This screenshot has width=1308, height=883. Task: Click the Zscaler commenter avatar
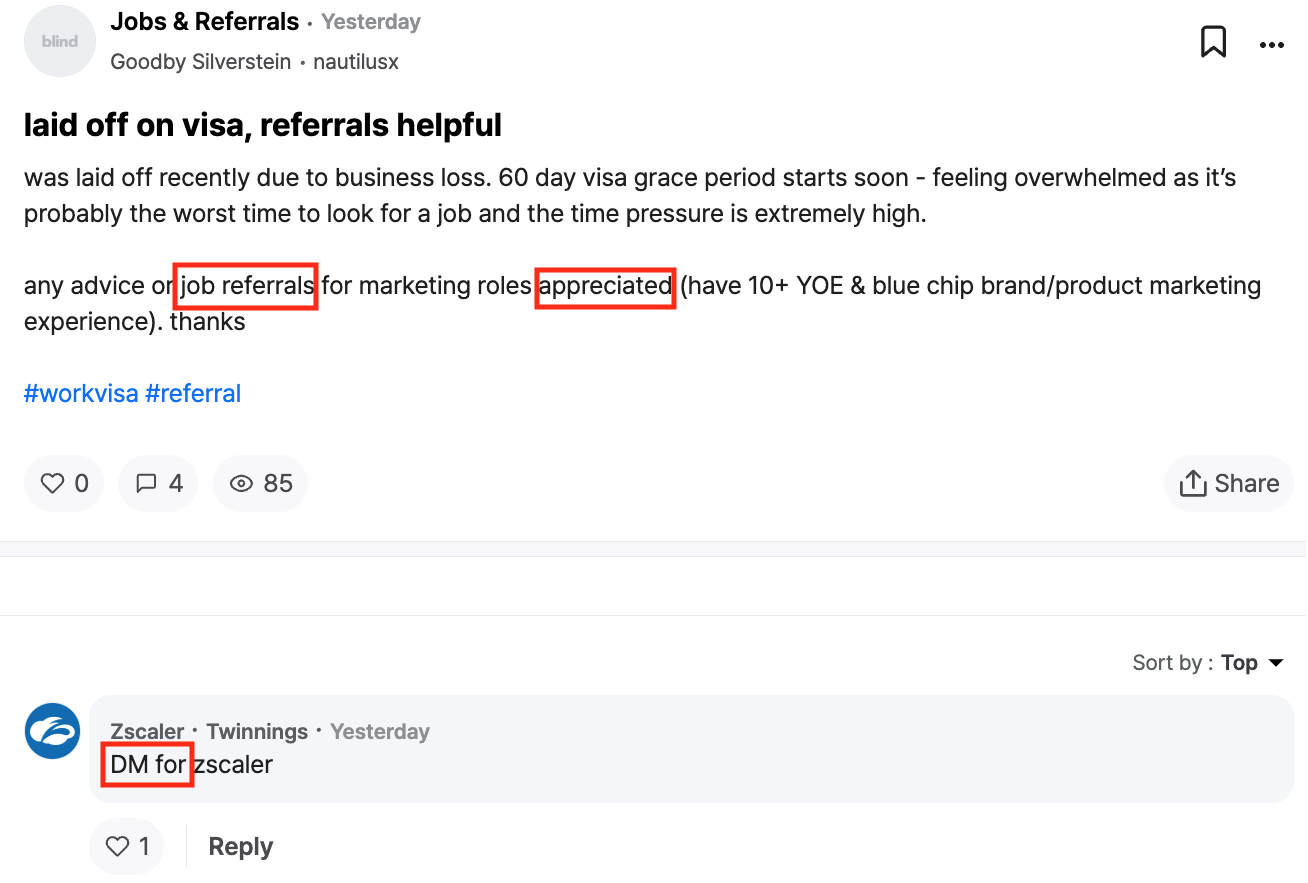click(52, 731)
